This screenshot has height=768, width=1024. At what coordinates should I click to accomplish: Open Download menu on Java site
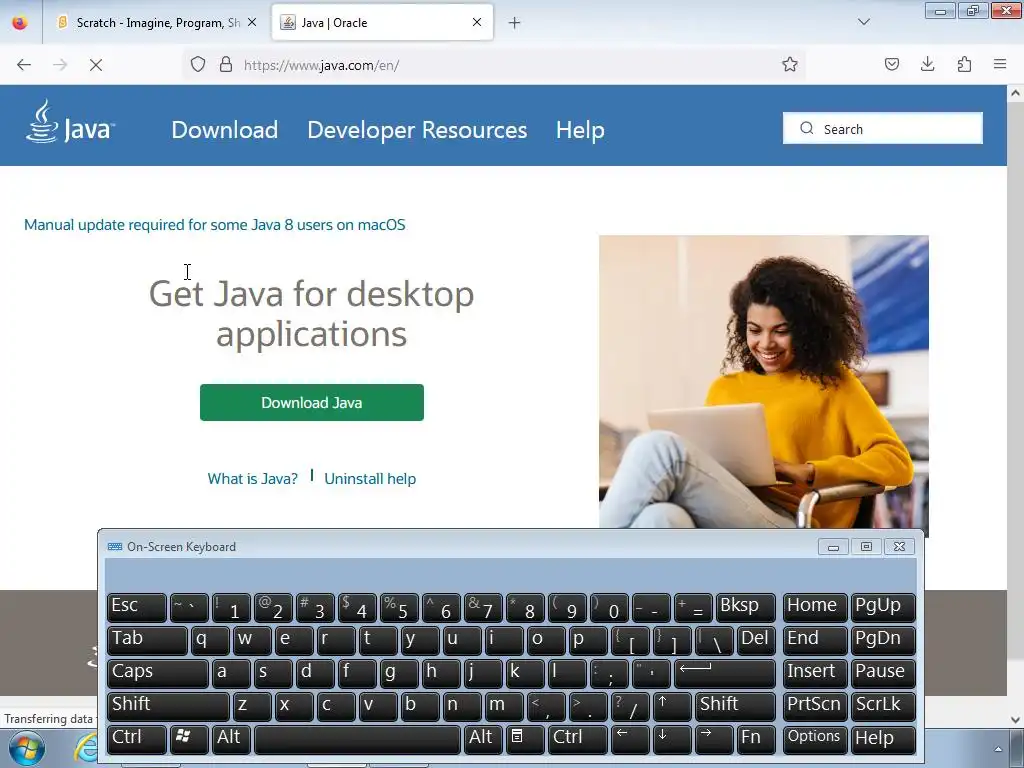225,130
